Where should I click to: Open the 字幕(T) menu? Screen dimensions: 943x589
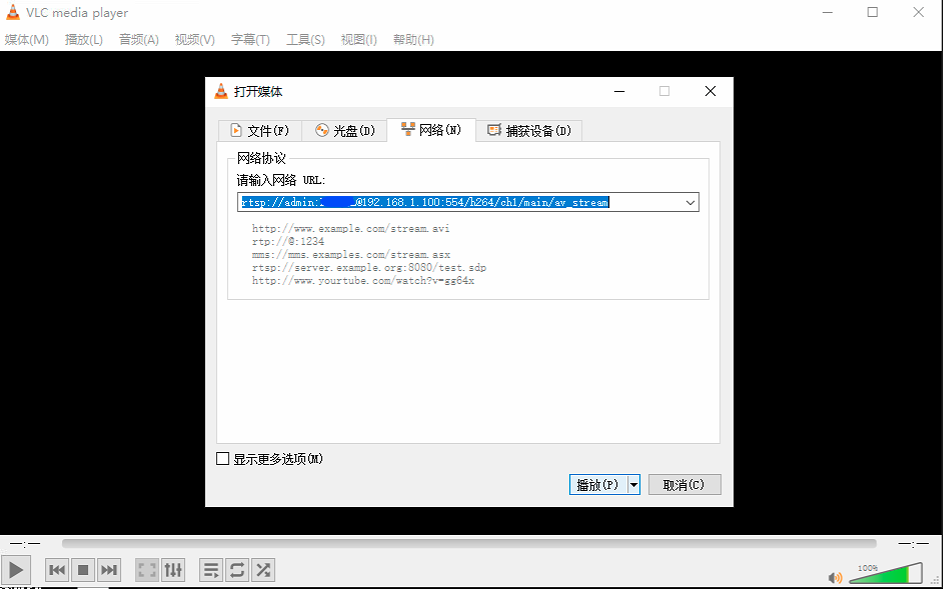coord(250,40)
